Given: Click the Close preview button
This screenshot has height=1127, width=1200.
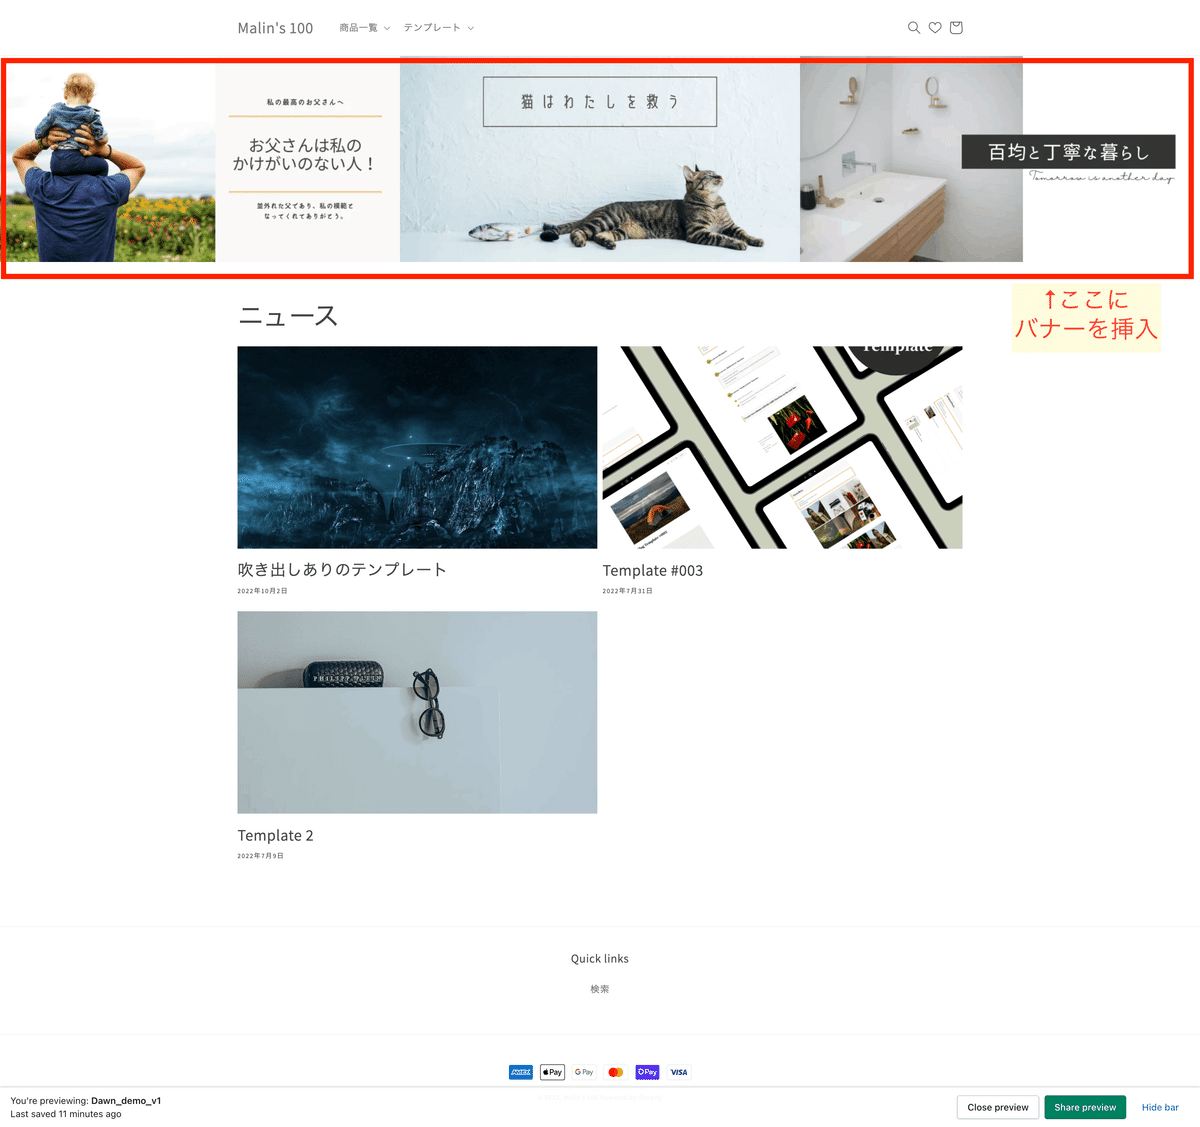Looking at the screenshot, I should 998,1107.
